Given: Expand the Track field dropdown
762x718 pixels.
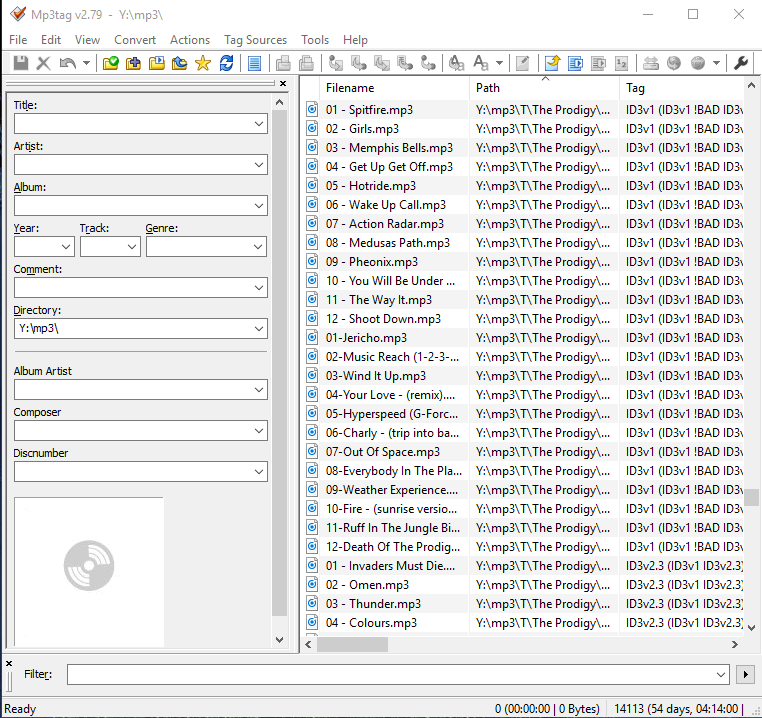Looking at the screenshot, I should pyautogui.click(x=132, y=246).
